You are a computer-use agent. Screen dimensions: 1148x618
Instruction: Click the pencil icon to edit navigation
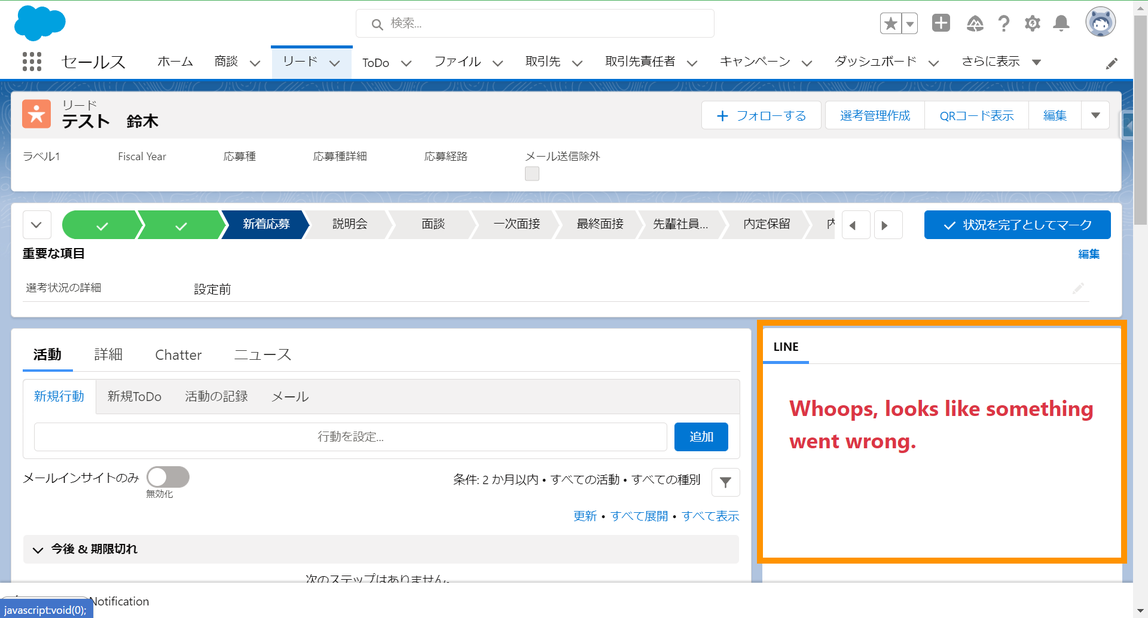click(x=1111, y=62)
